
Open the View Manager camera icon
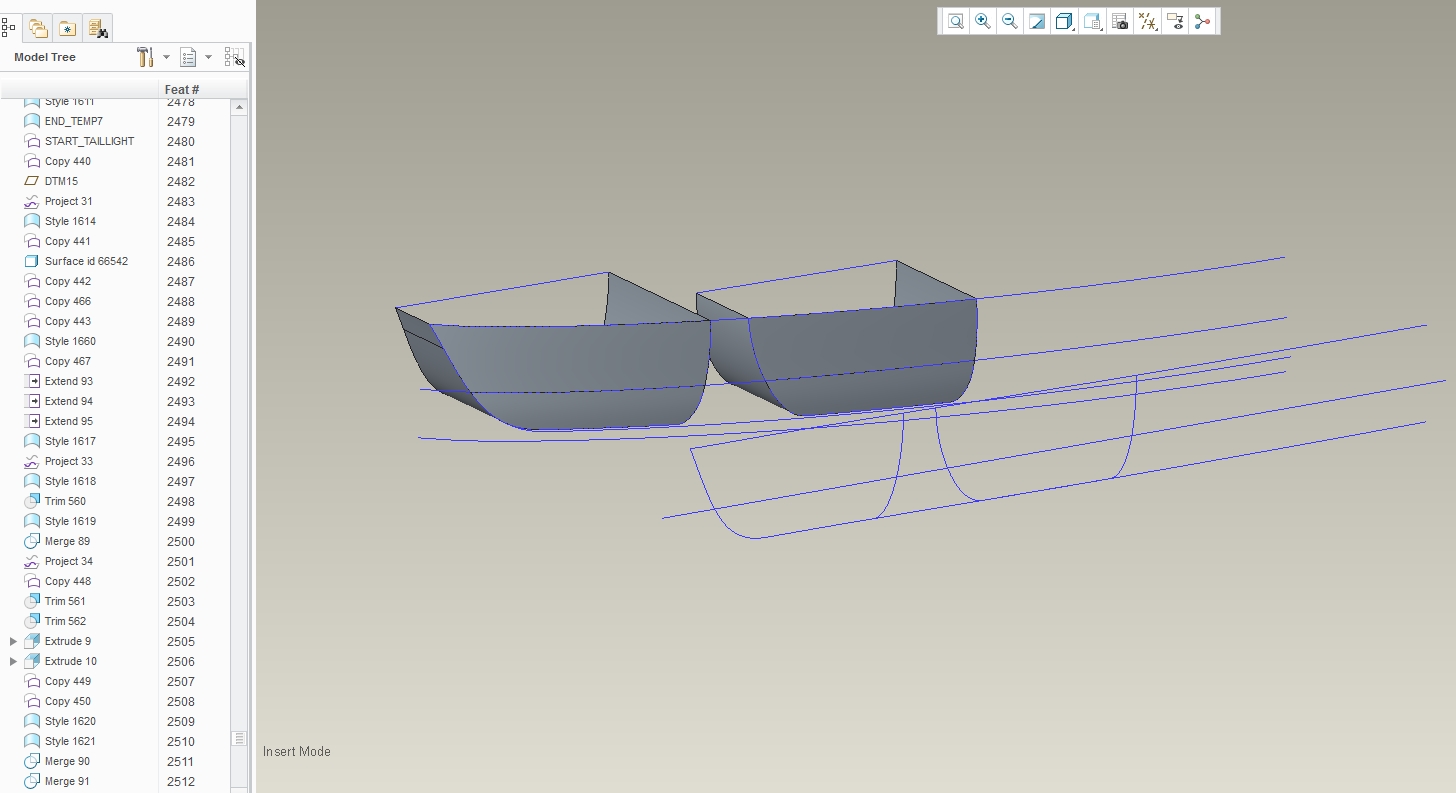(1120, 21)
